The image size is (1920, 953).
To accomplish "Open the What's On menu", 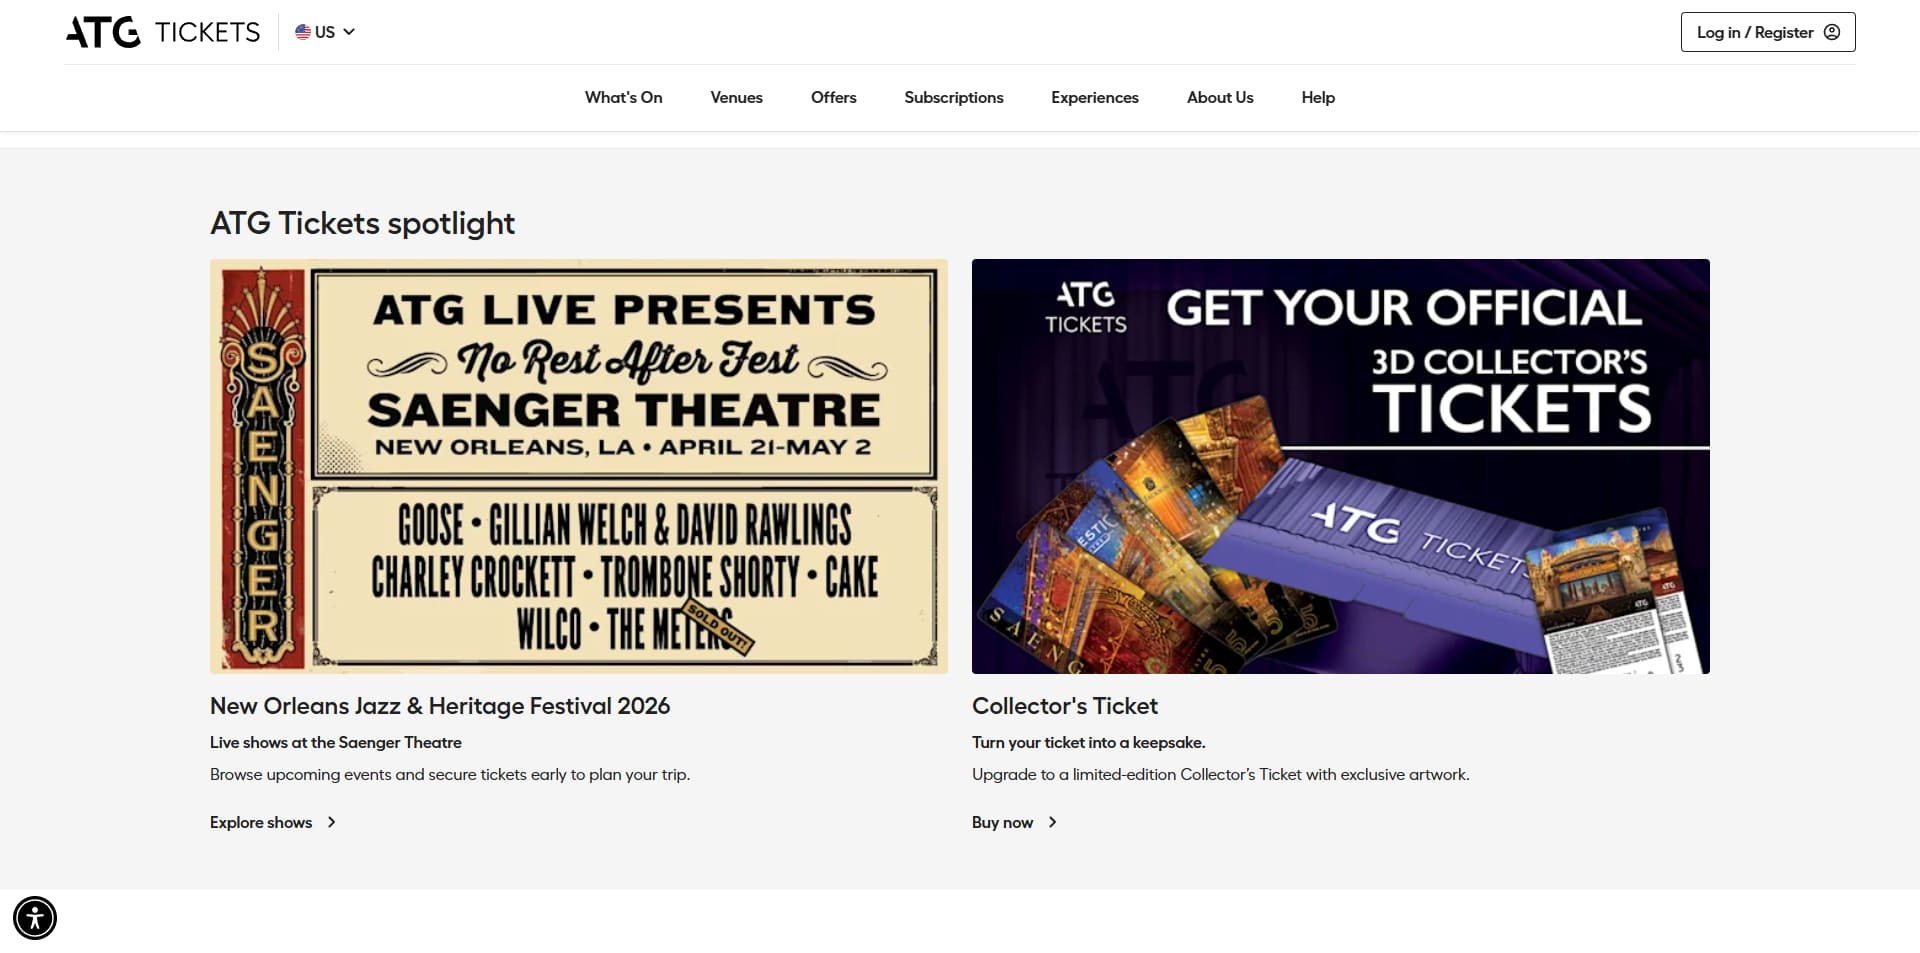I will [x=623, y=97].
